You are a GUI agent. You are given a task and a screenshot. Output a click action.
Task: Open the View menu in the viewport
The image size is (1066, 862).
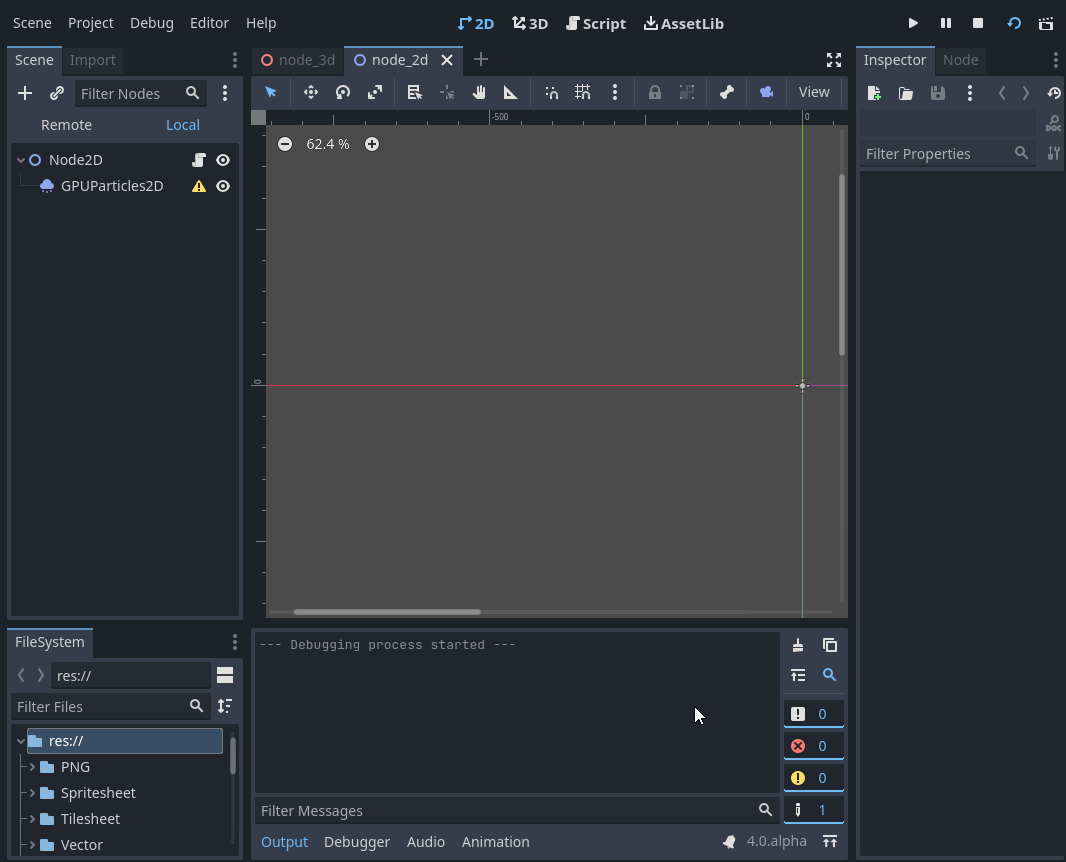814,92
